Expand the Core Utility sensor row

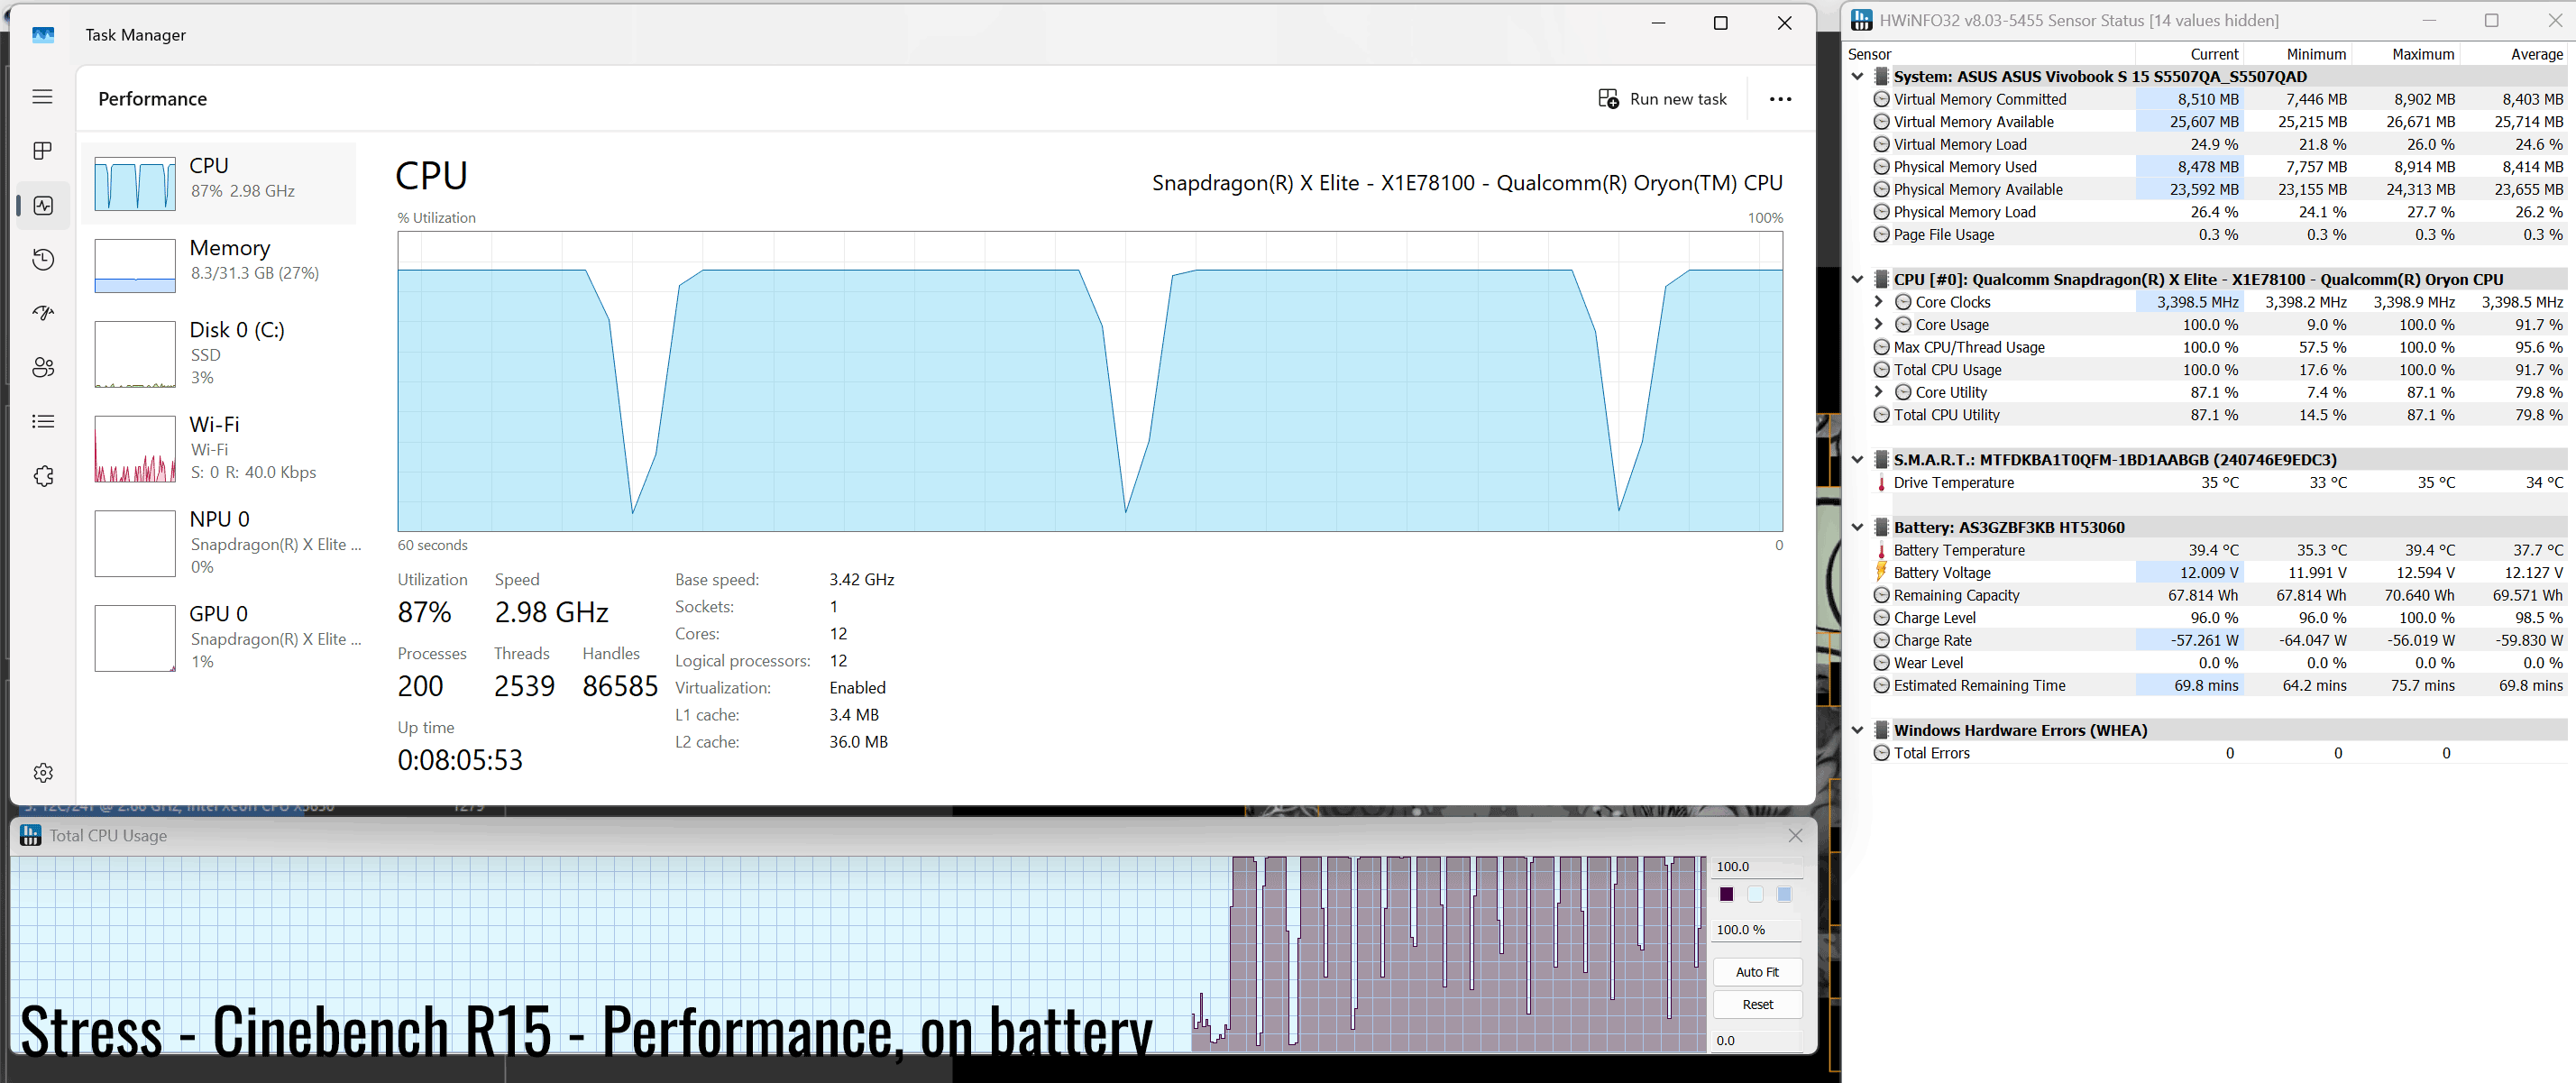pos(1879,392)
